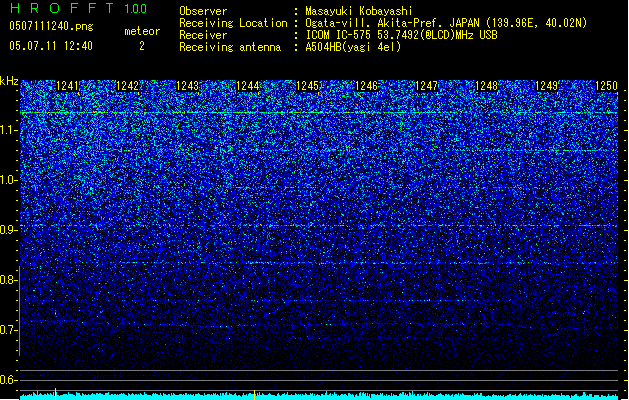Click the 1.0 kHz axis label
629x400 pixels.
click(x=9, y=180)
